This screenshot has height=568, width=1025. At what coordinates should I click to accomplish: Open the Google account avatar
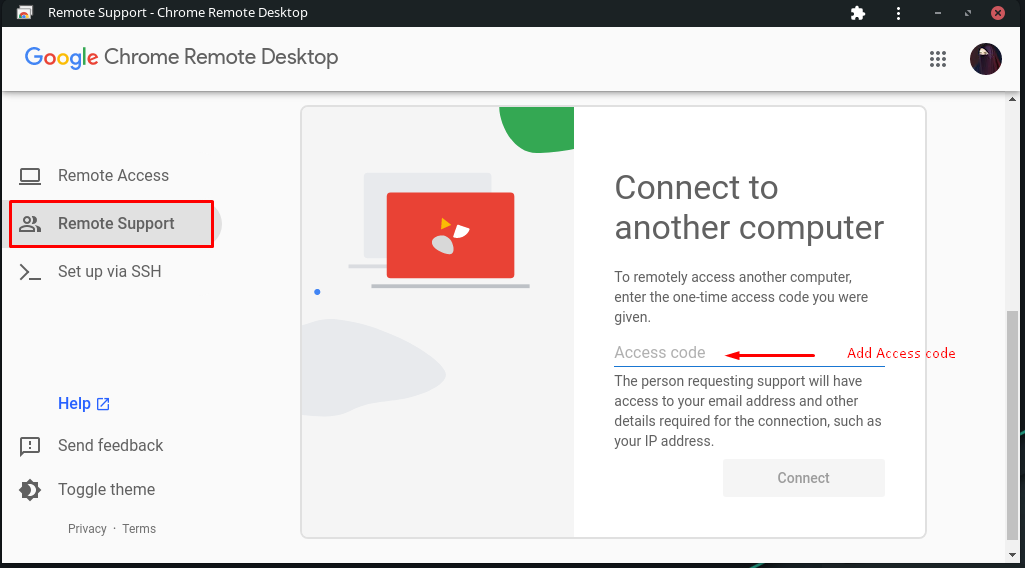986,59
